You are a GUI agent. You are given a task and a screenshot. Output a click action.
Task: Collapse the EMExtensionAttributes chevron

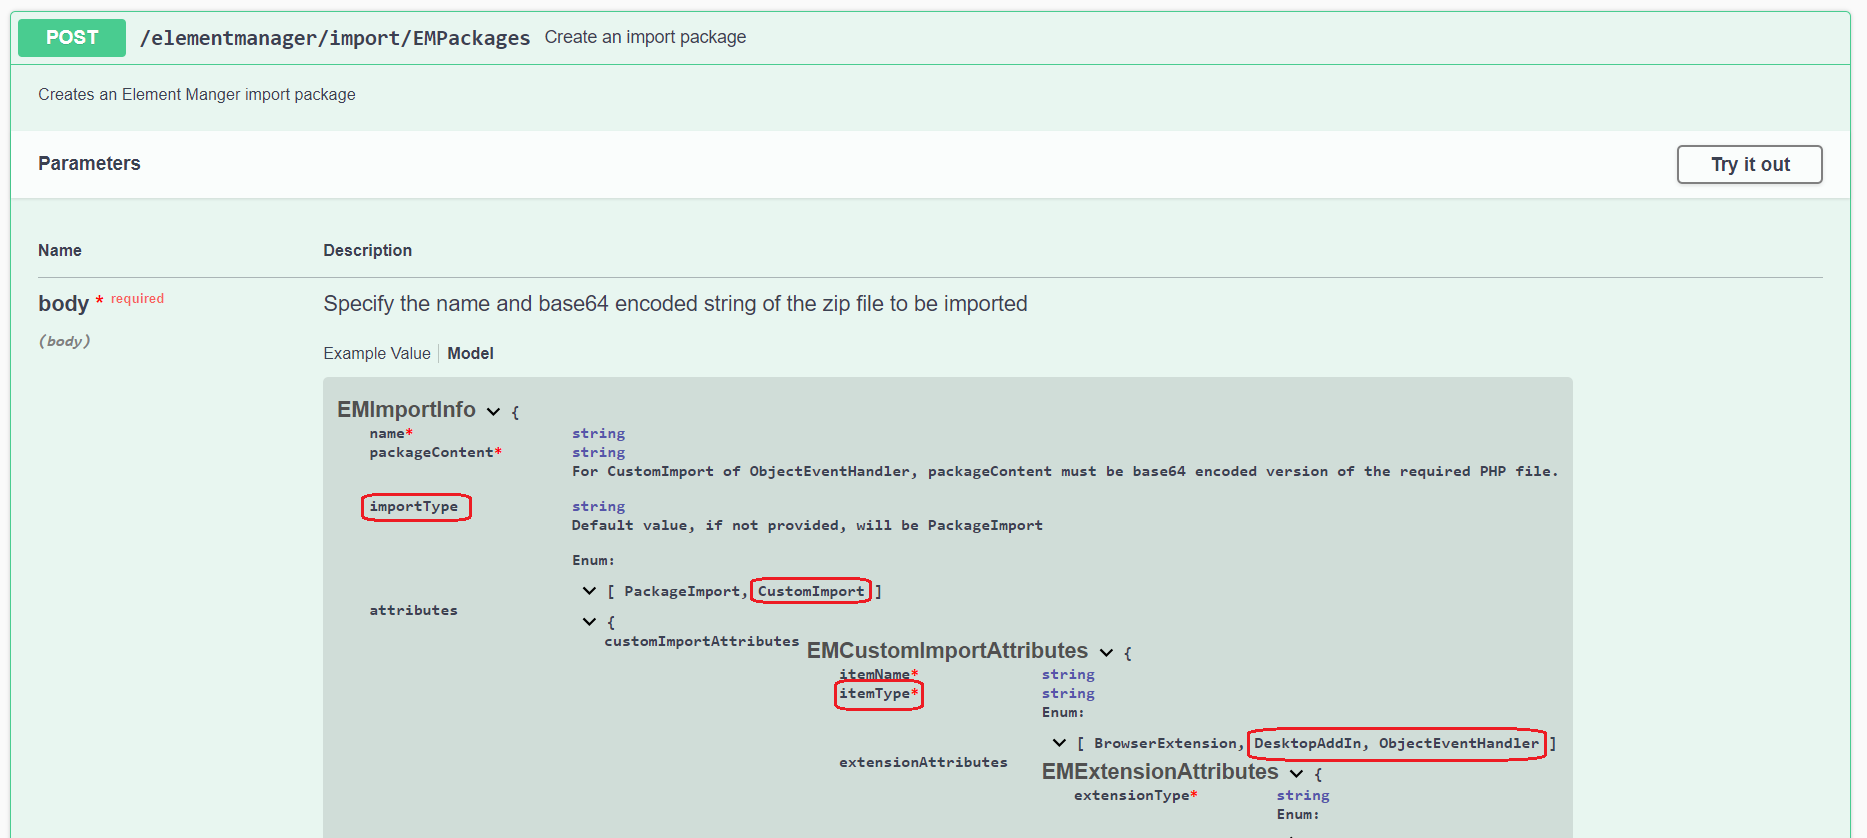1296,774
